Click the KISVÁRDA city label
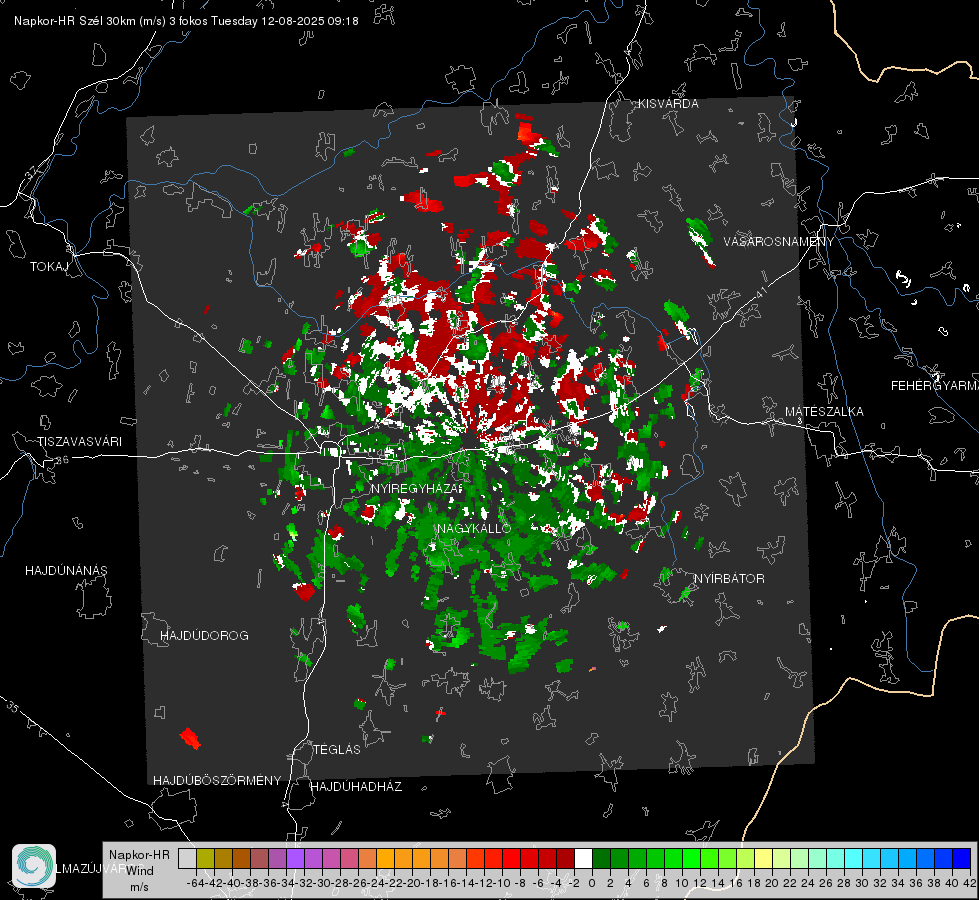Image resolution: width=979 pixels, height=900 pixels. point(668,104)
